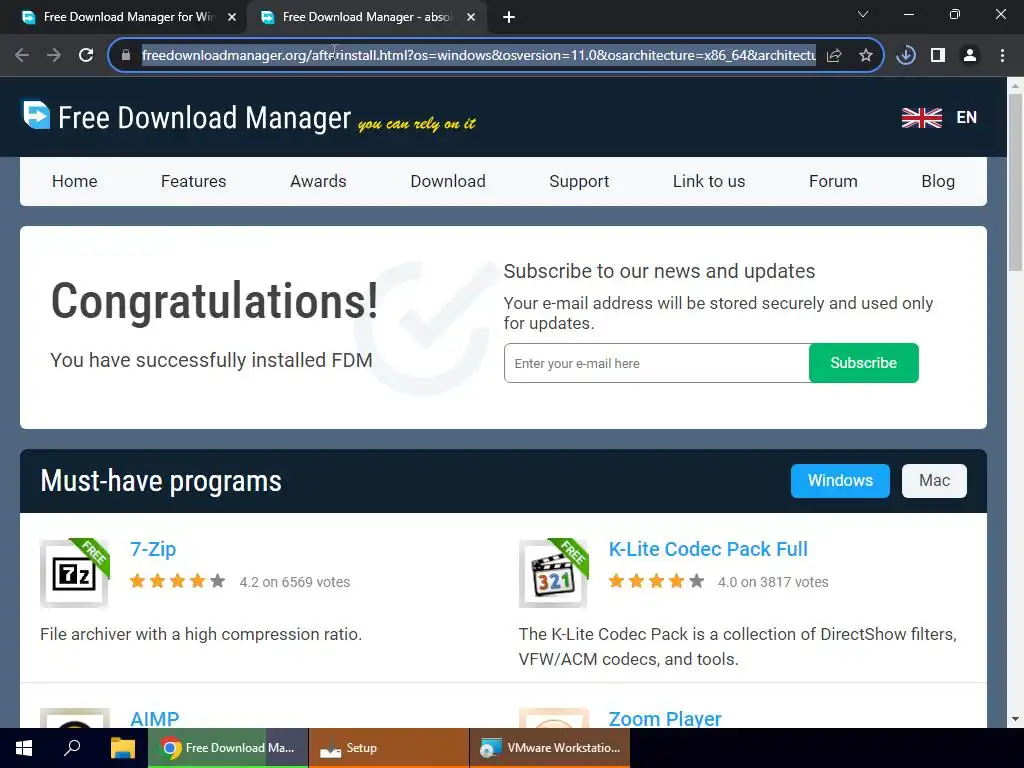Open the Chrome profile icon
This screenshot has width=1024, height=768.
click(970, 56)
